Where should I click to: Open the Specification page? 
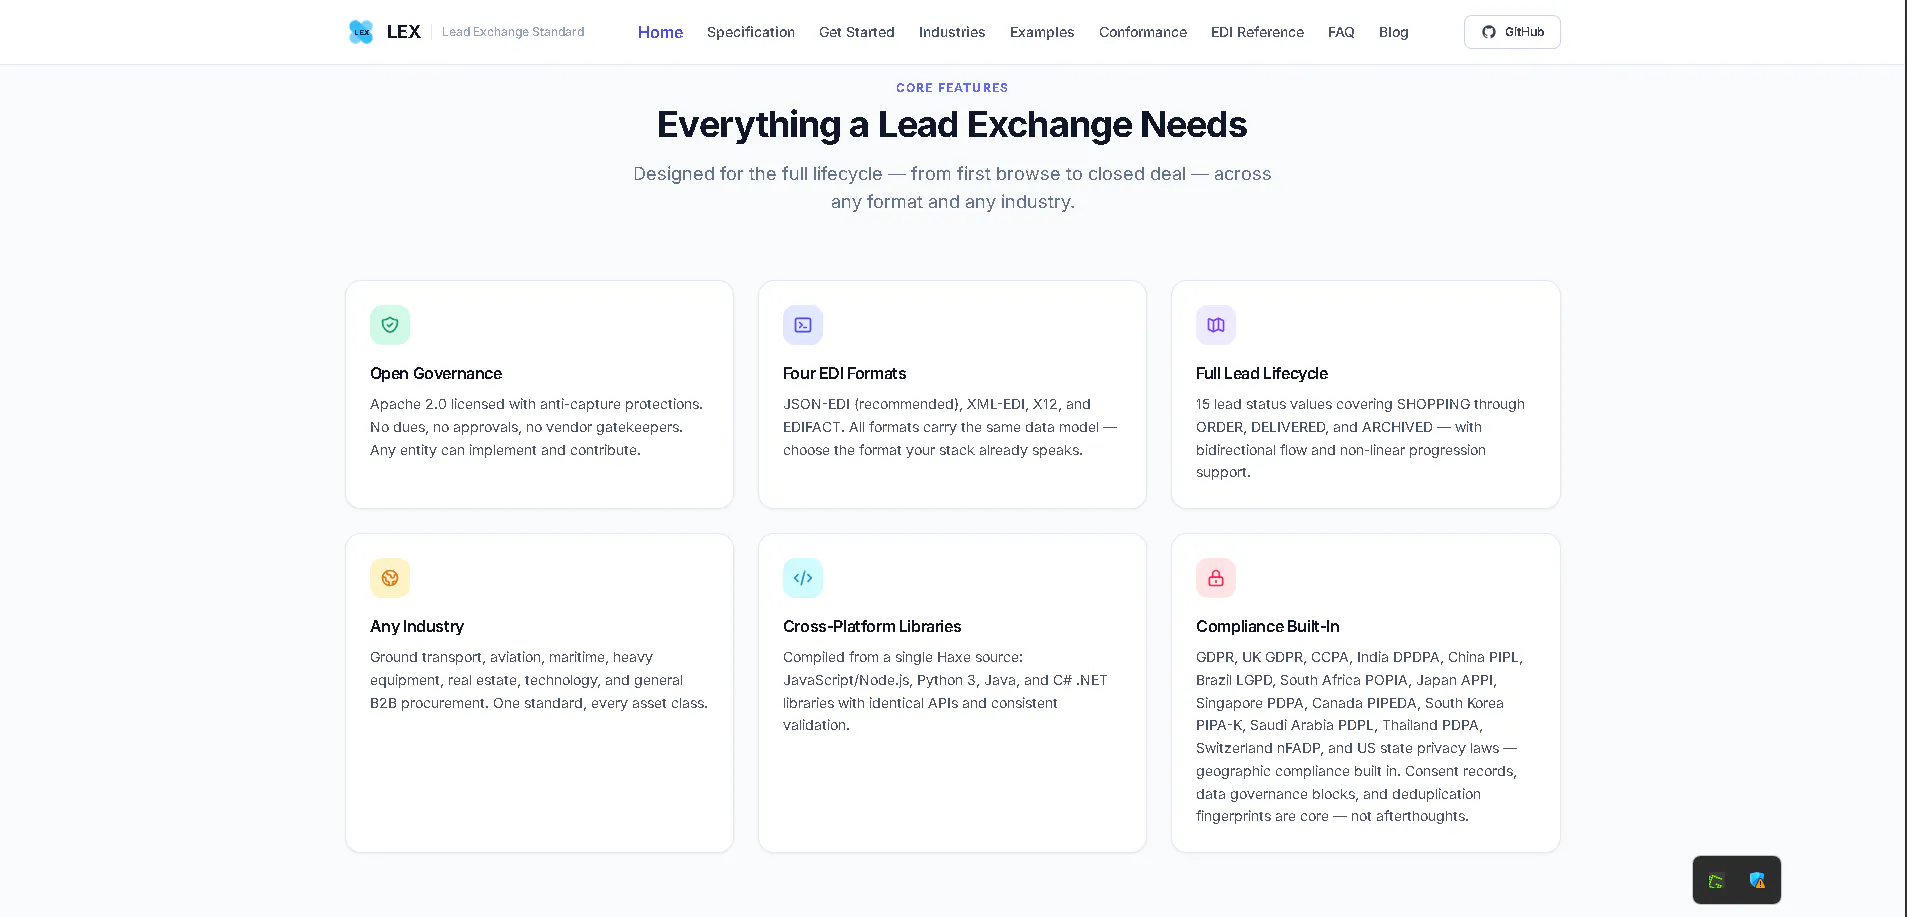click(751, 32)
